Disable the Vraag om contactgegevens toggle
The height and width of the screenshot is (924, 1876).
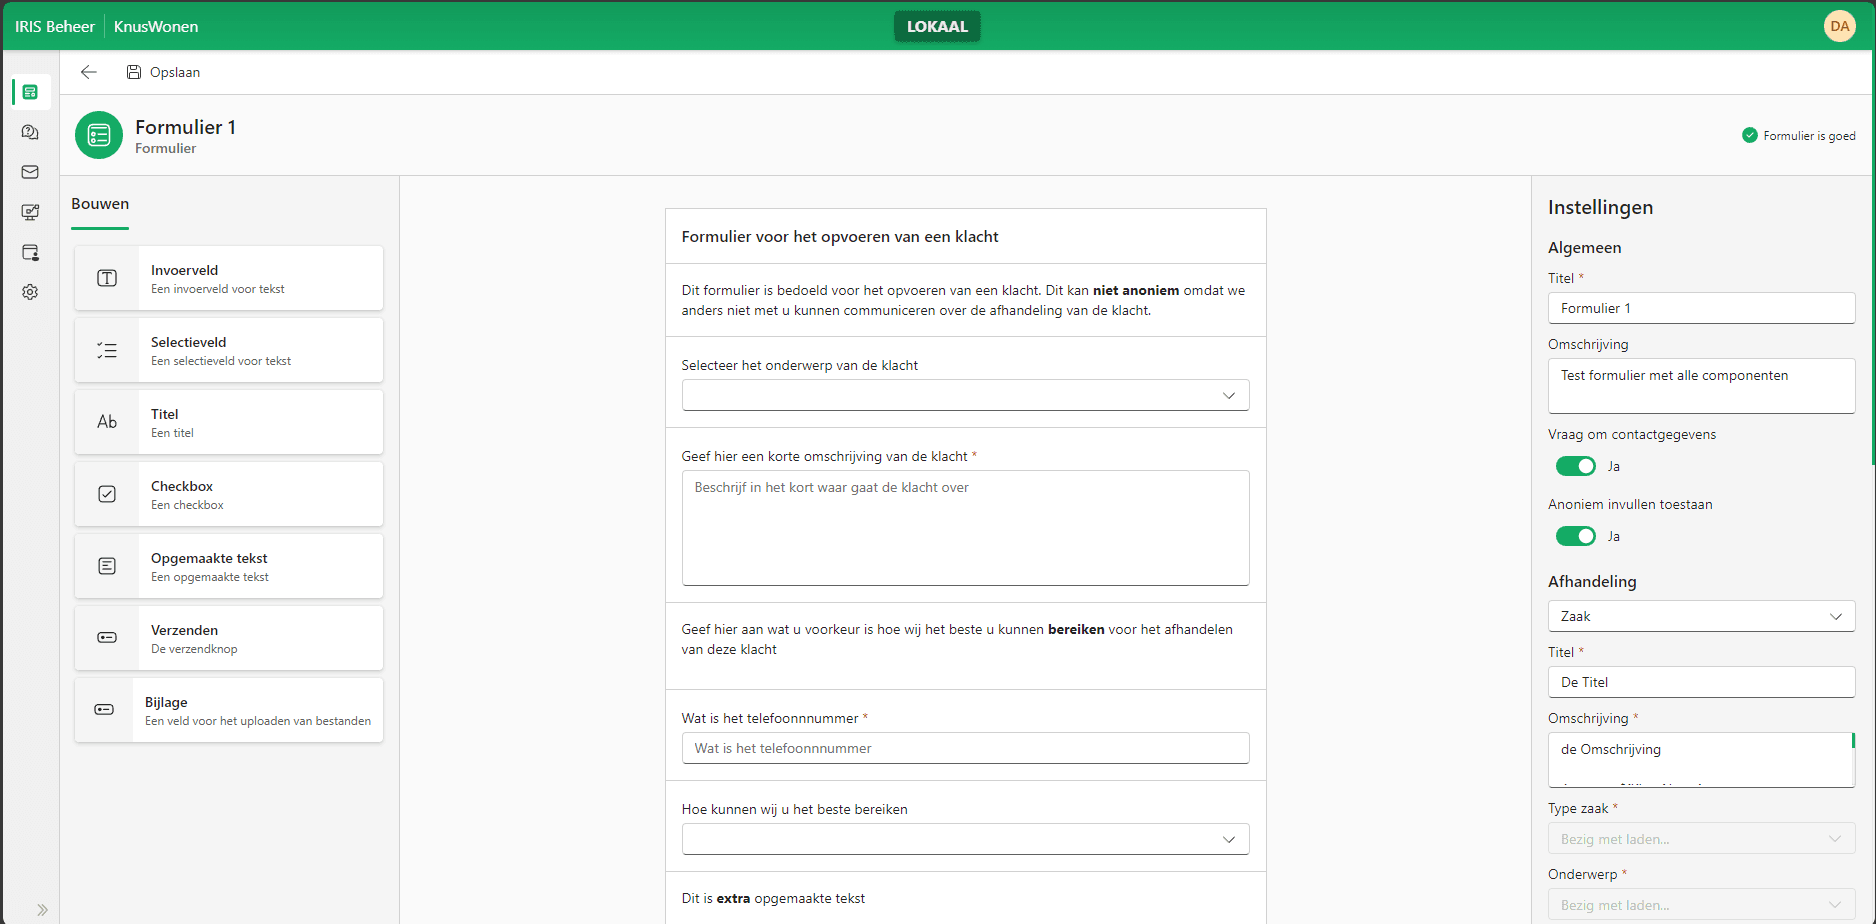pos(1575,465)
